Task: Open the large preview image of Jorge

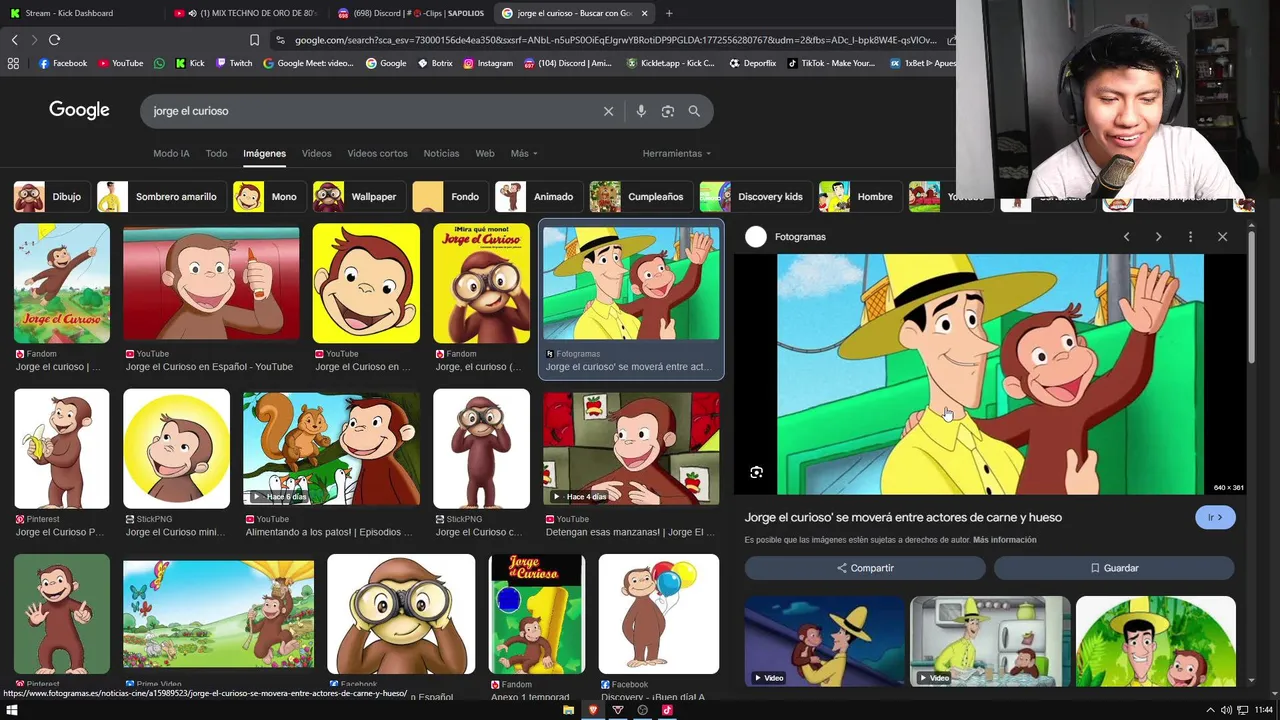Action: click(990, 374)
